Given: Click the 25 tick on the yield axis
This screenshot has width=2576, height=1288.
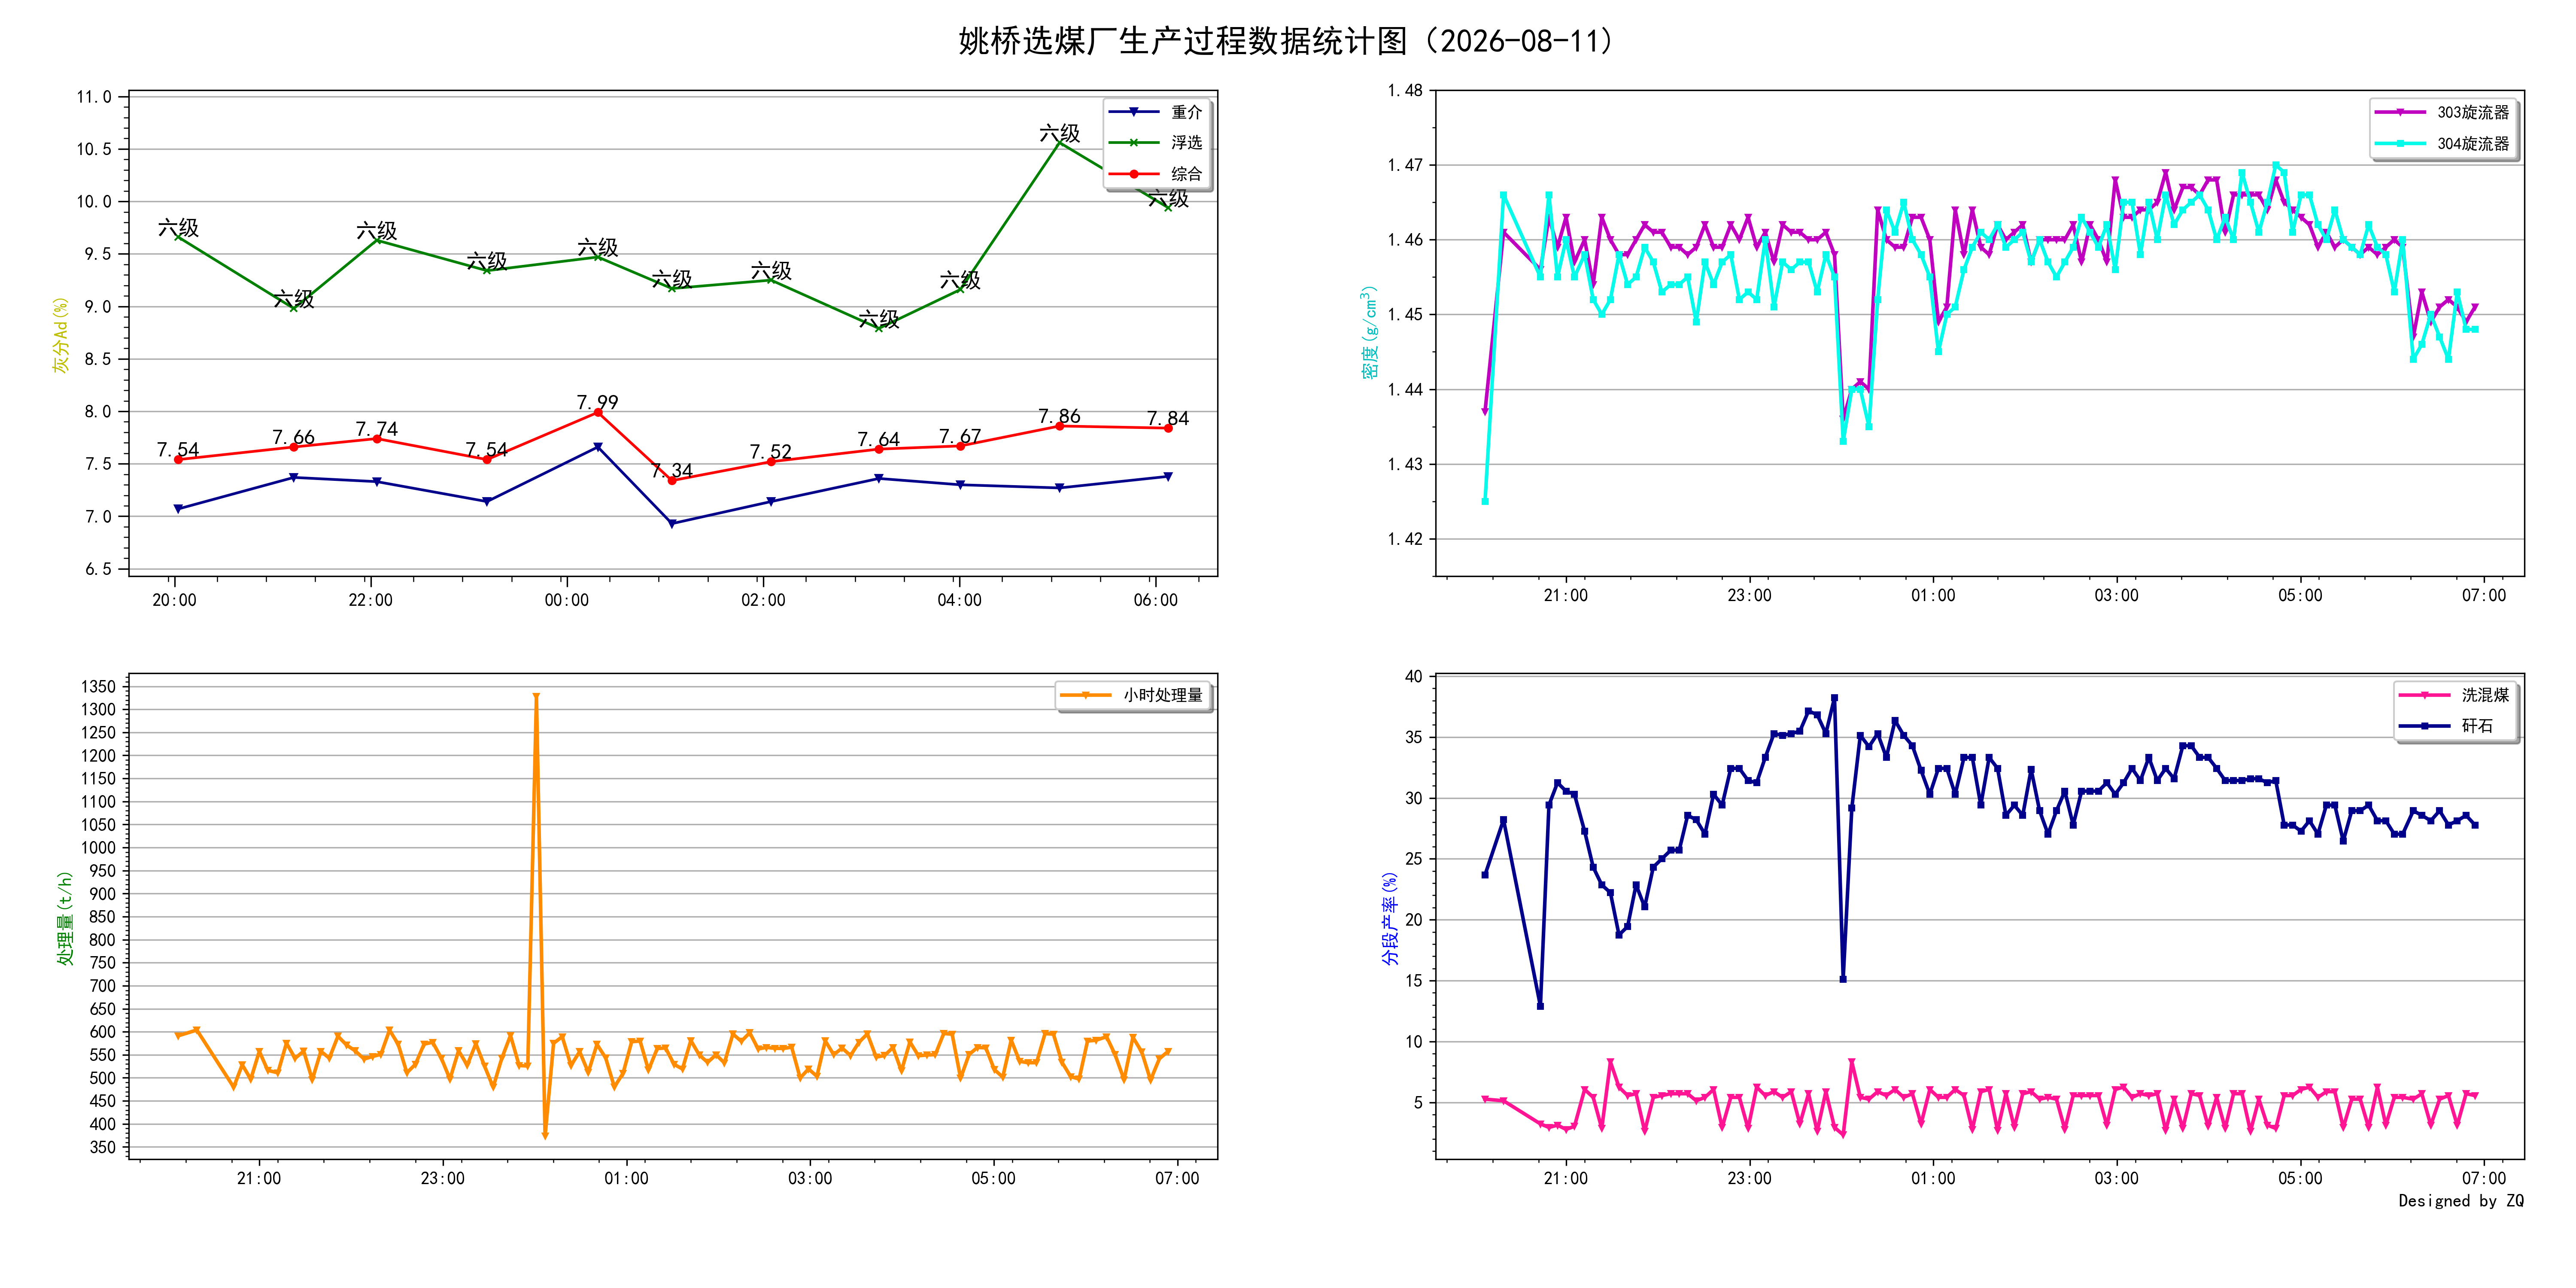Looking at the screenshot, I should pyautogui.click(x=1413, y=859).
